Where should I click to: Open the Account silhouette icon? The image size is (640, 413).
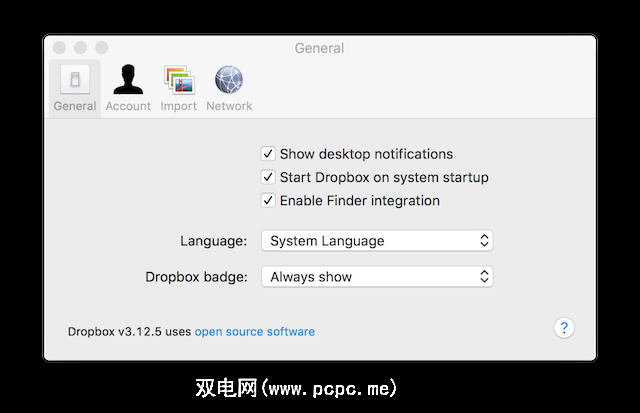128,80
